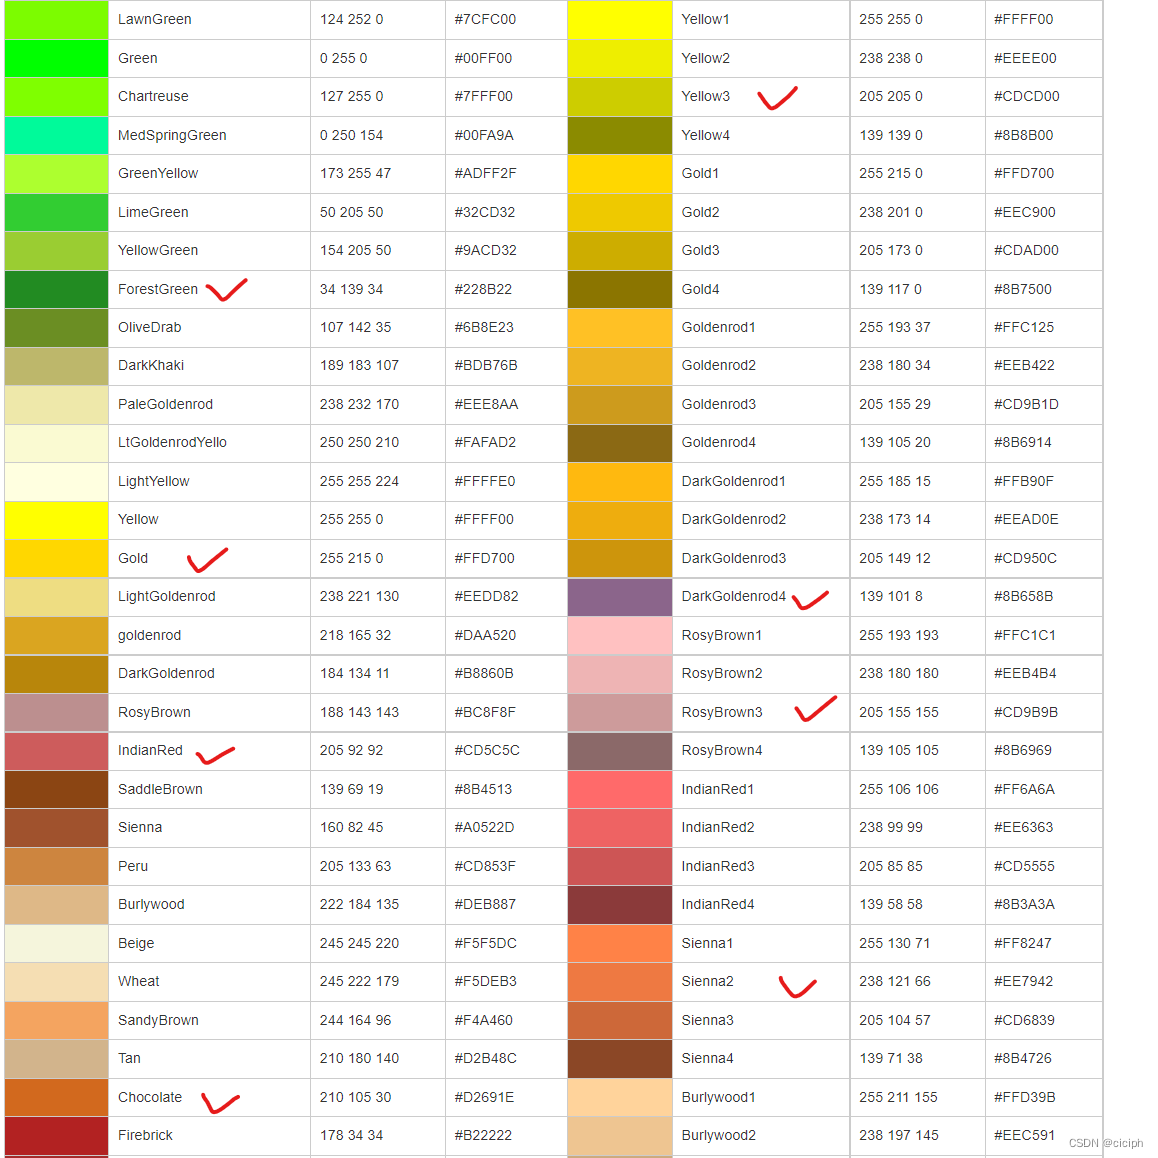Select the 'RosyBrown3' name text
The width and height of the screenshot is (1158, 1158).
click(722, 712)
